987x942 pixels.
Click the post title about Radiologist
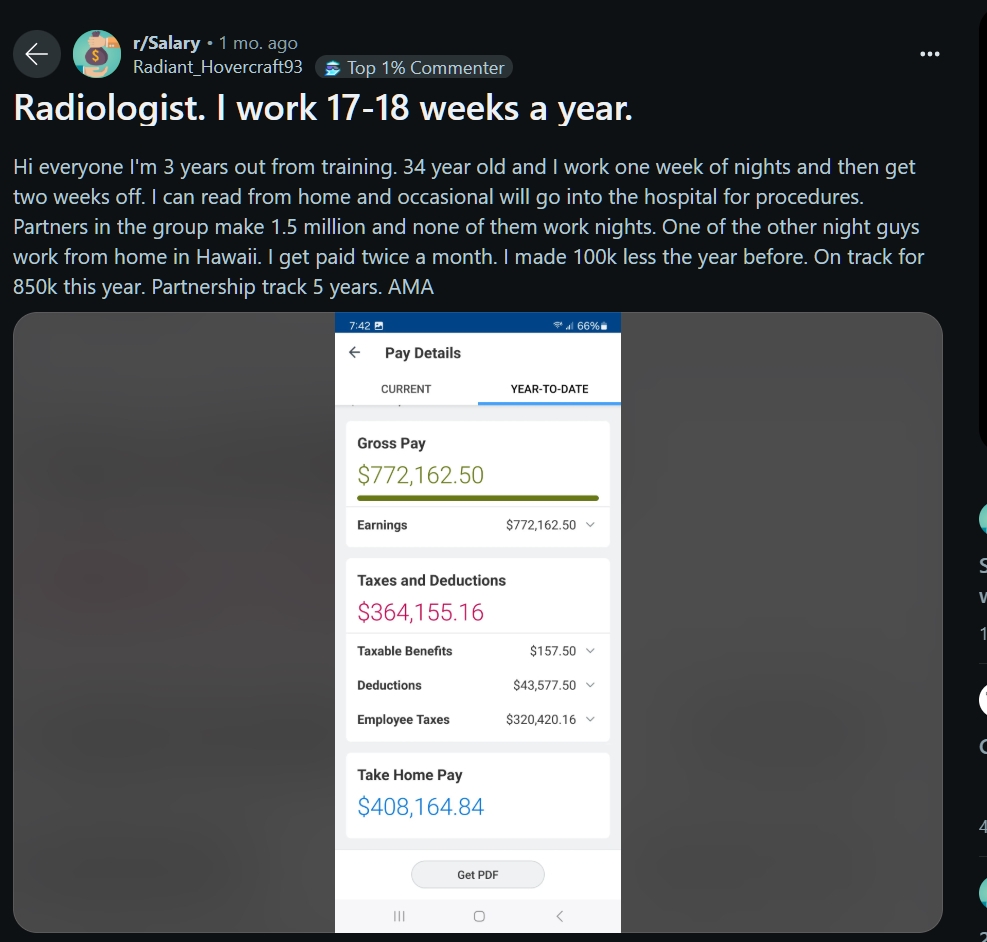click(x=323, y=108)
